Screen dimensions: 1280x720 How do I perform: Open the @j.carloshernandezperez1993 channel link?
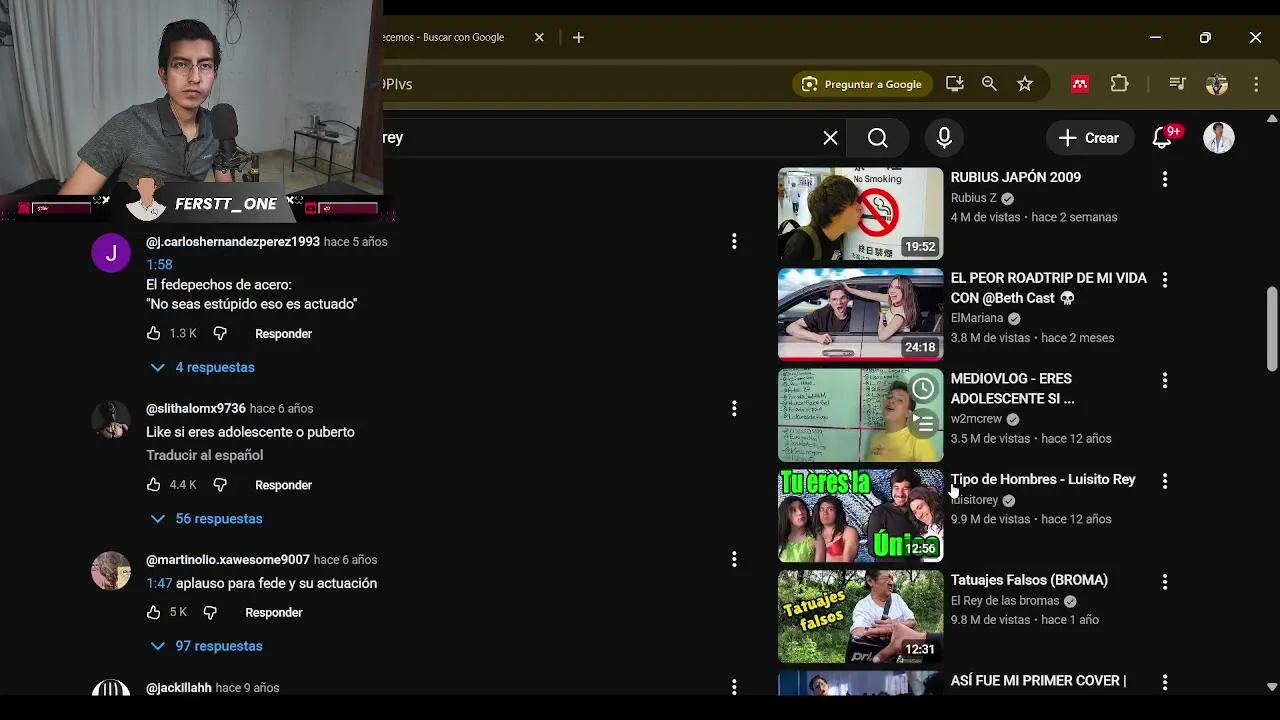[233, 242]
